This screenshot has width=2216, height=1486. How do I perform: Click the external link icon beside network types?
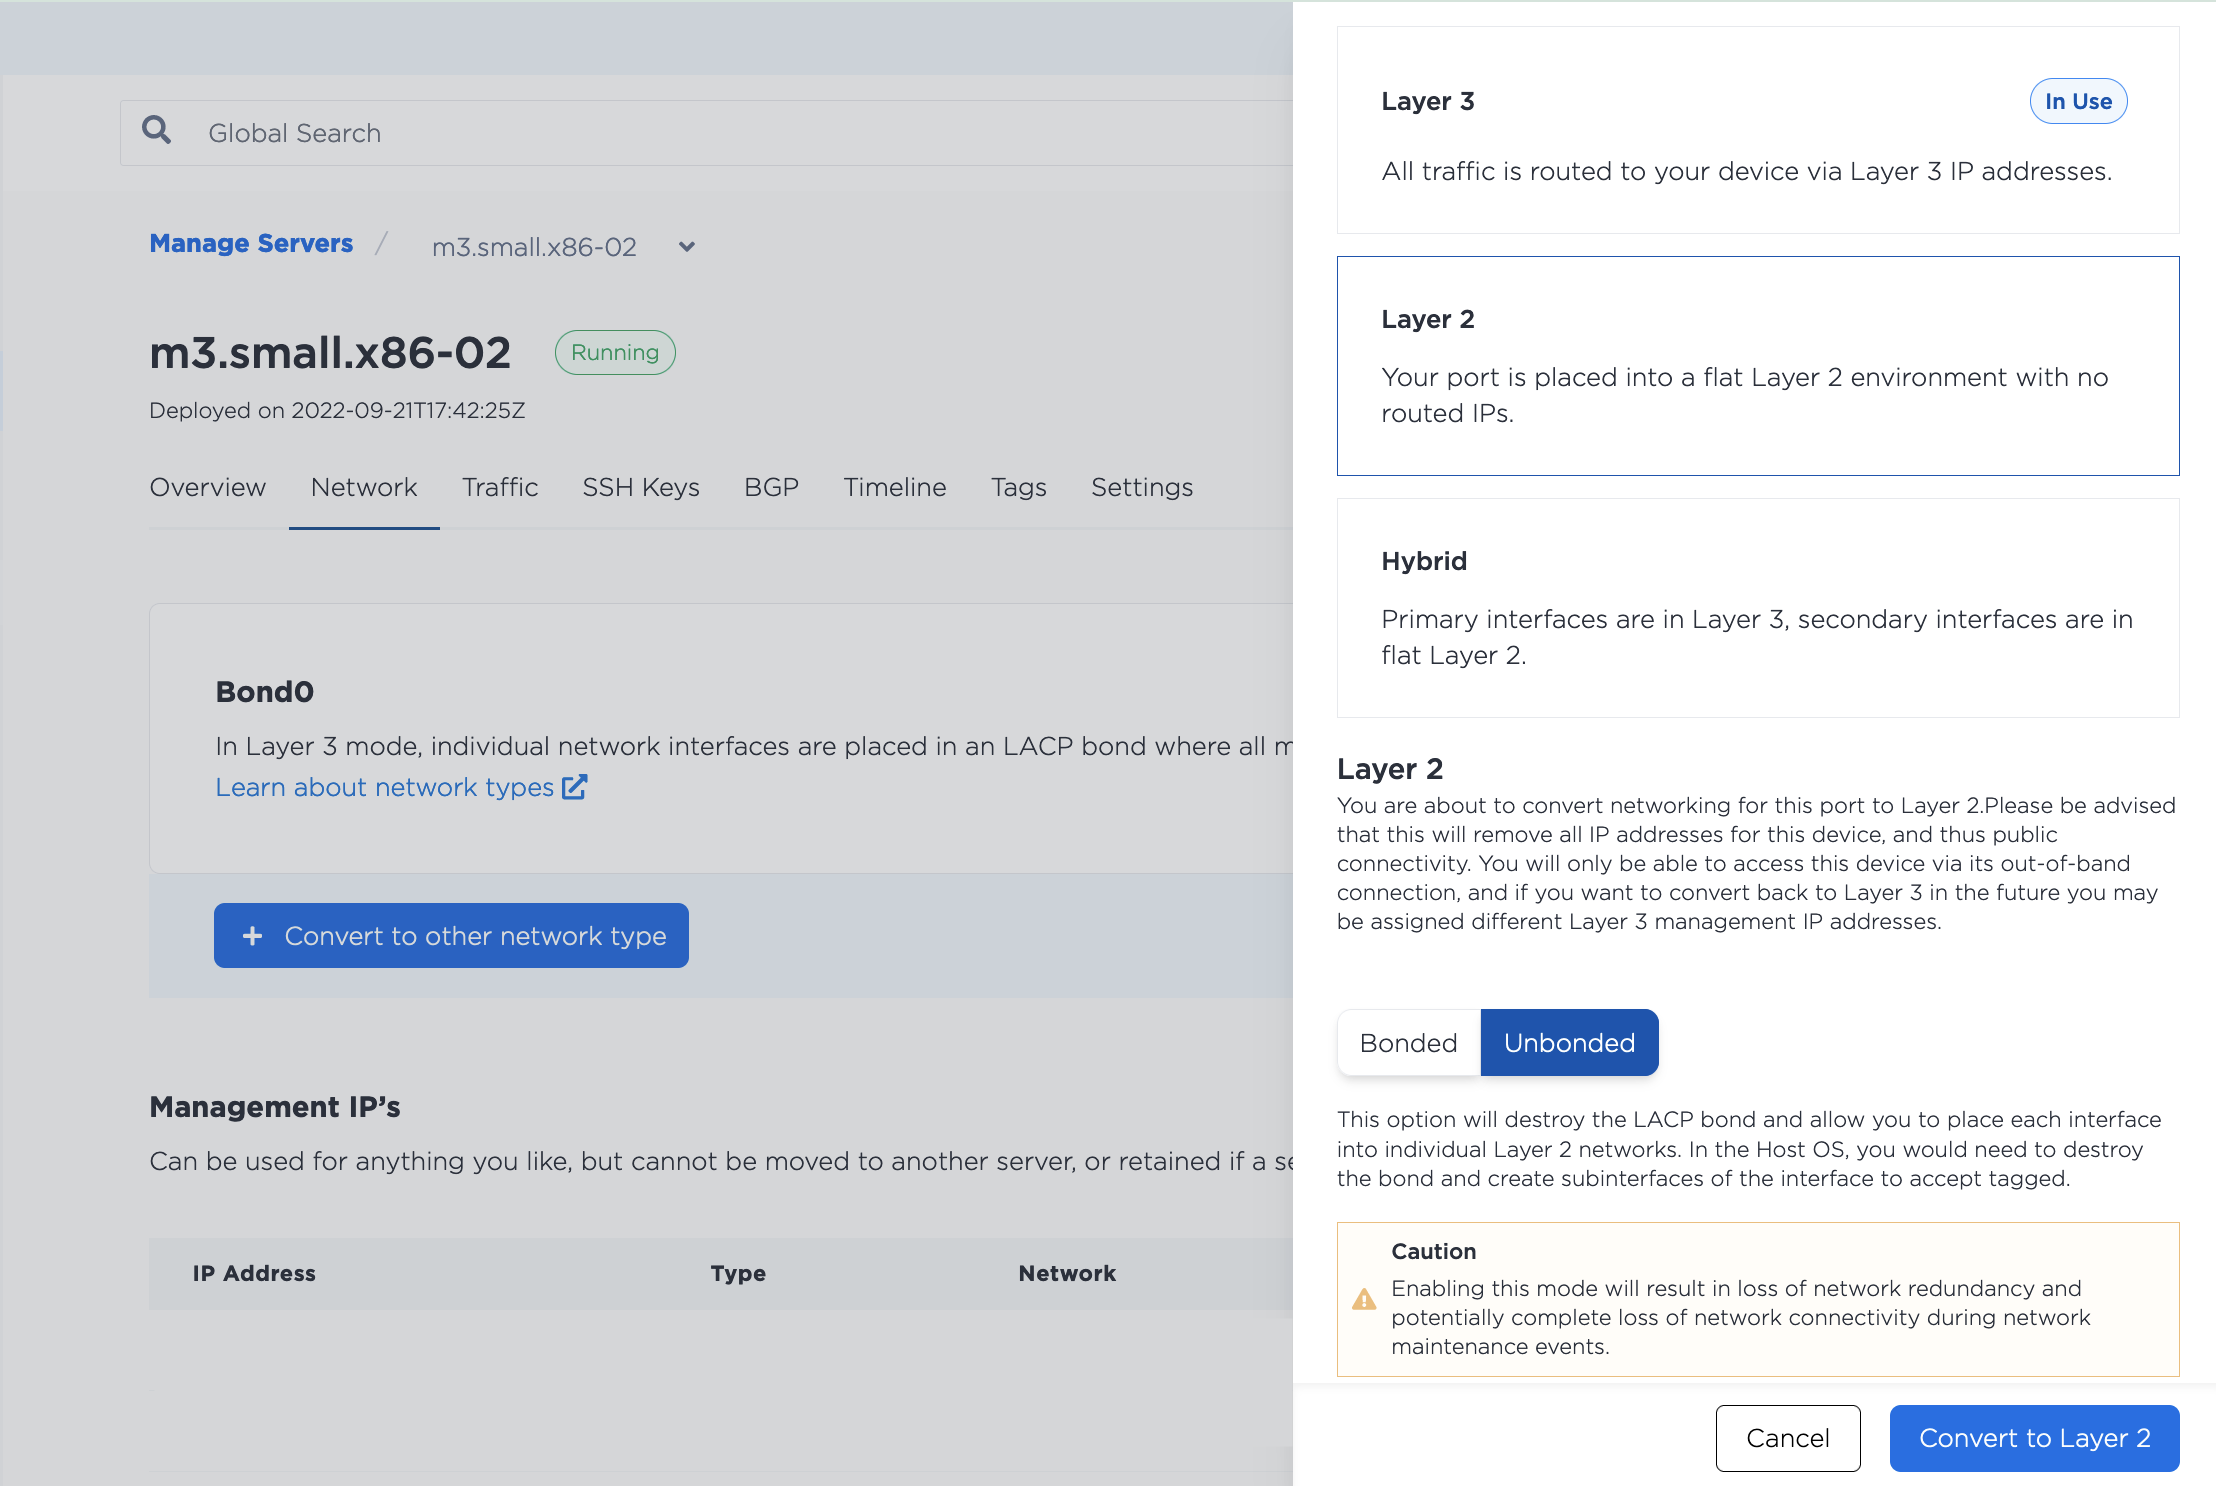point(574,787)
